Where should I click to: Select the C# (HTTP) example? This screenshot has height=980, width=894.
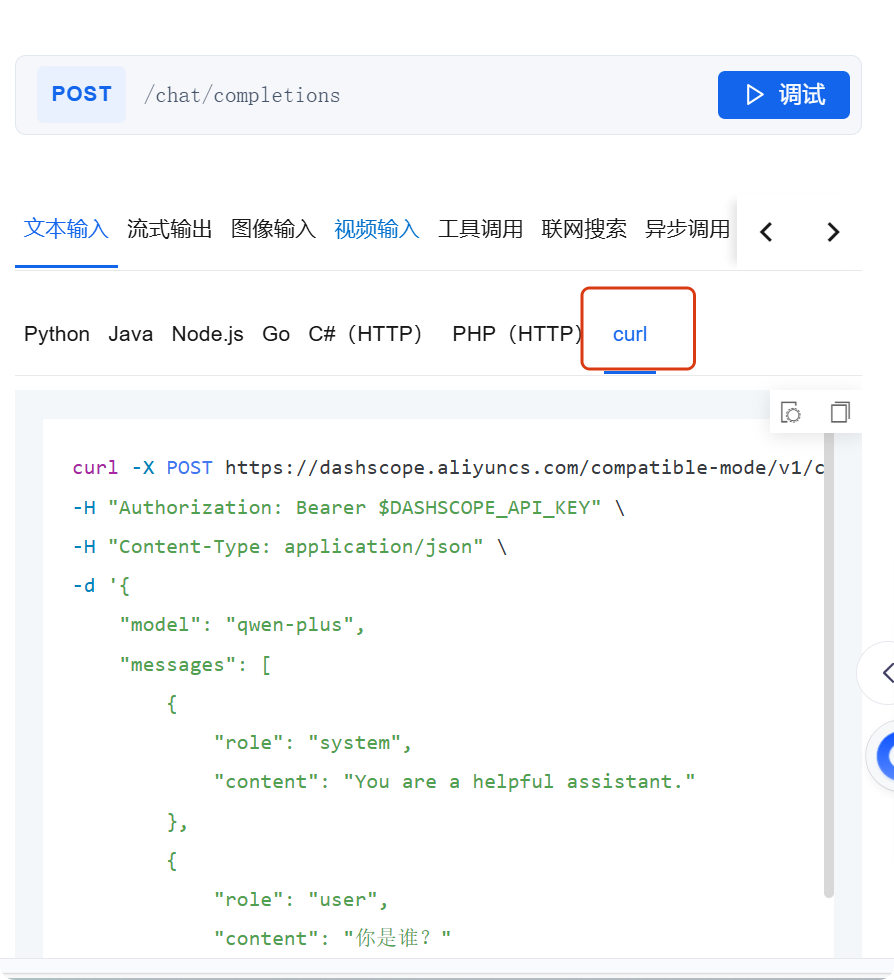[x=367, y=334]
